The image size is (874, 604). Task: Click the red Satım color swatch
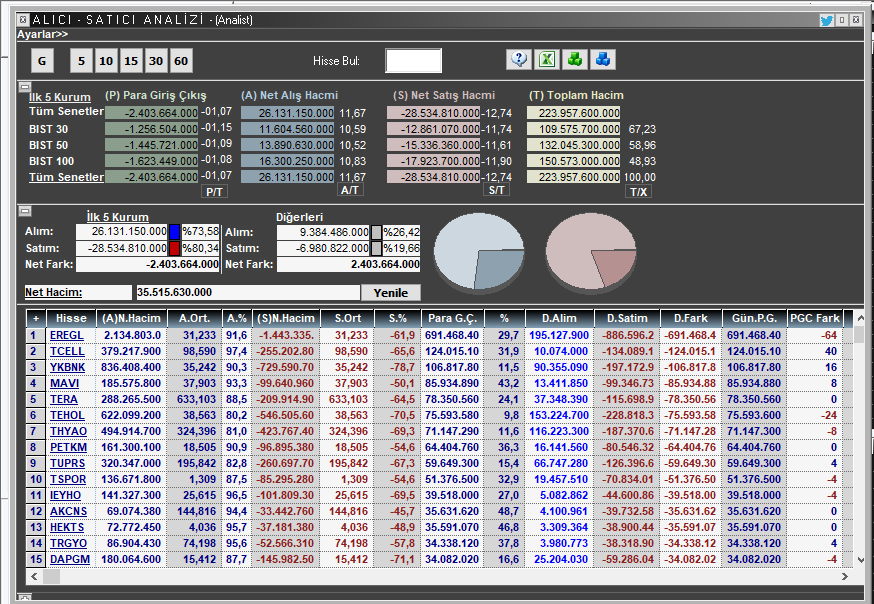pyautogui.click(x=174, y=248)
